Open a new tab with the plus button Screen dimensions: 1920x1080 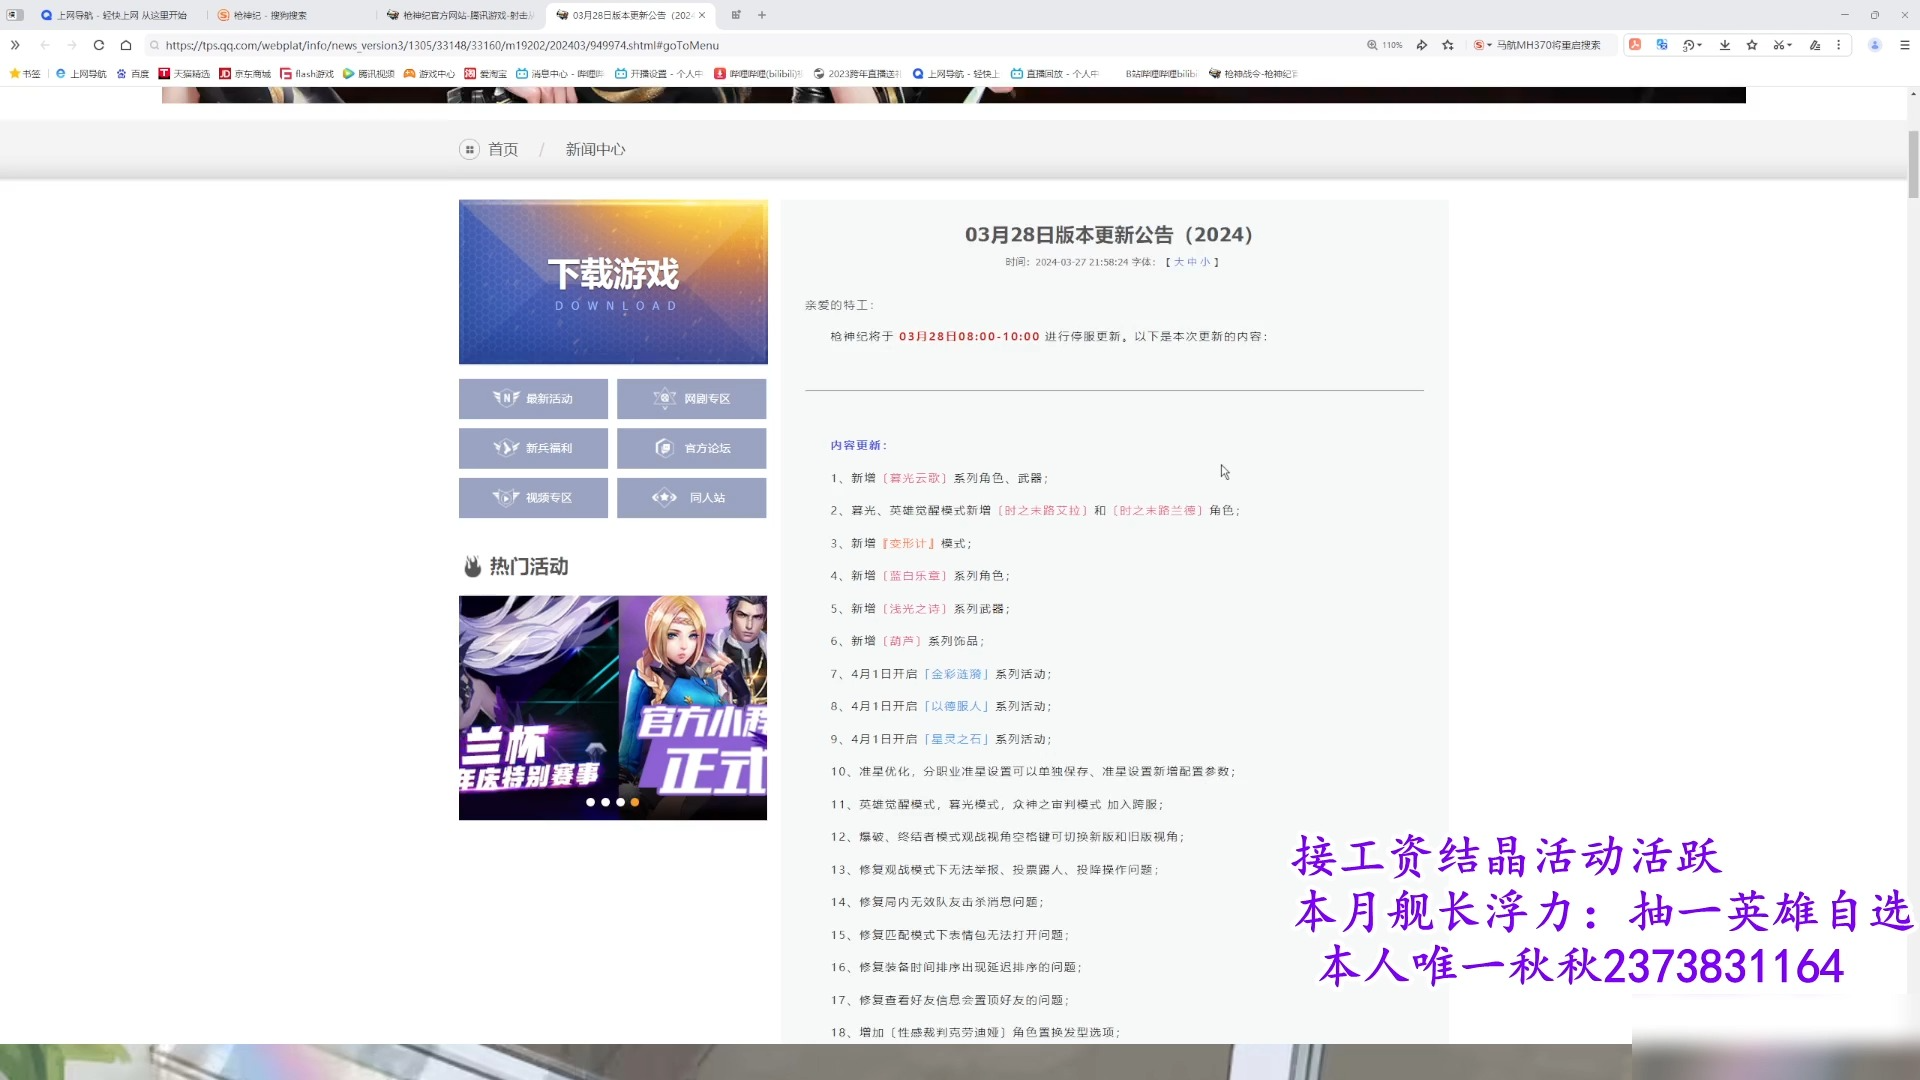762,15
